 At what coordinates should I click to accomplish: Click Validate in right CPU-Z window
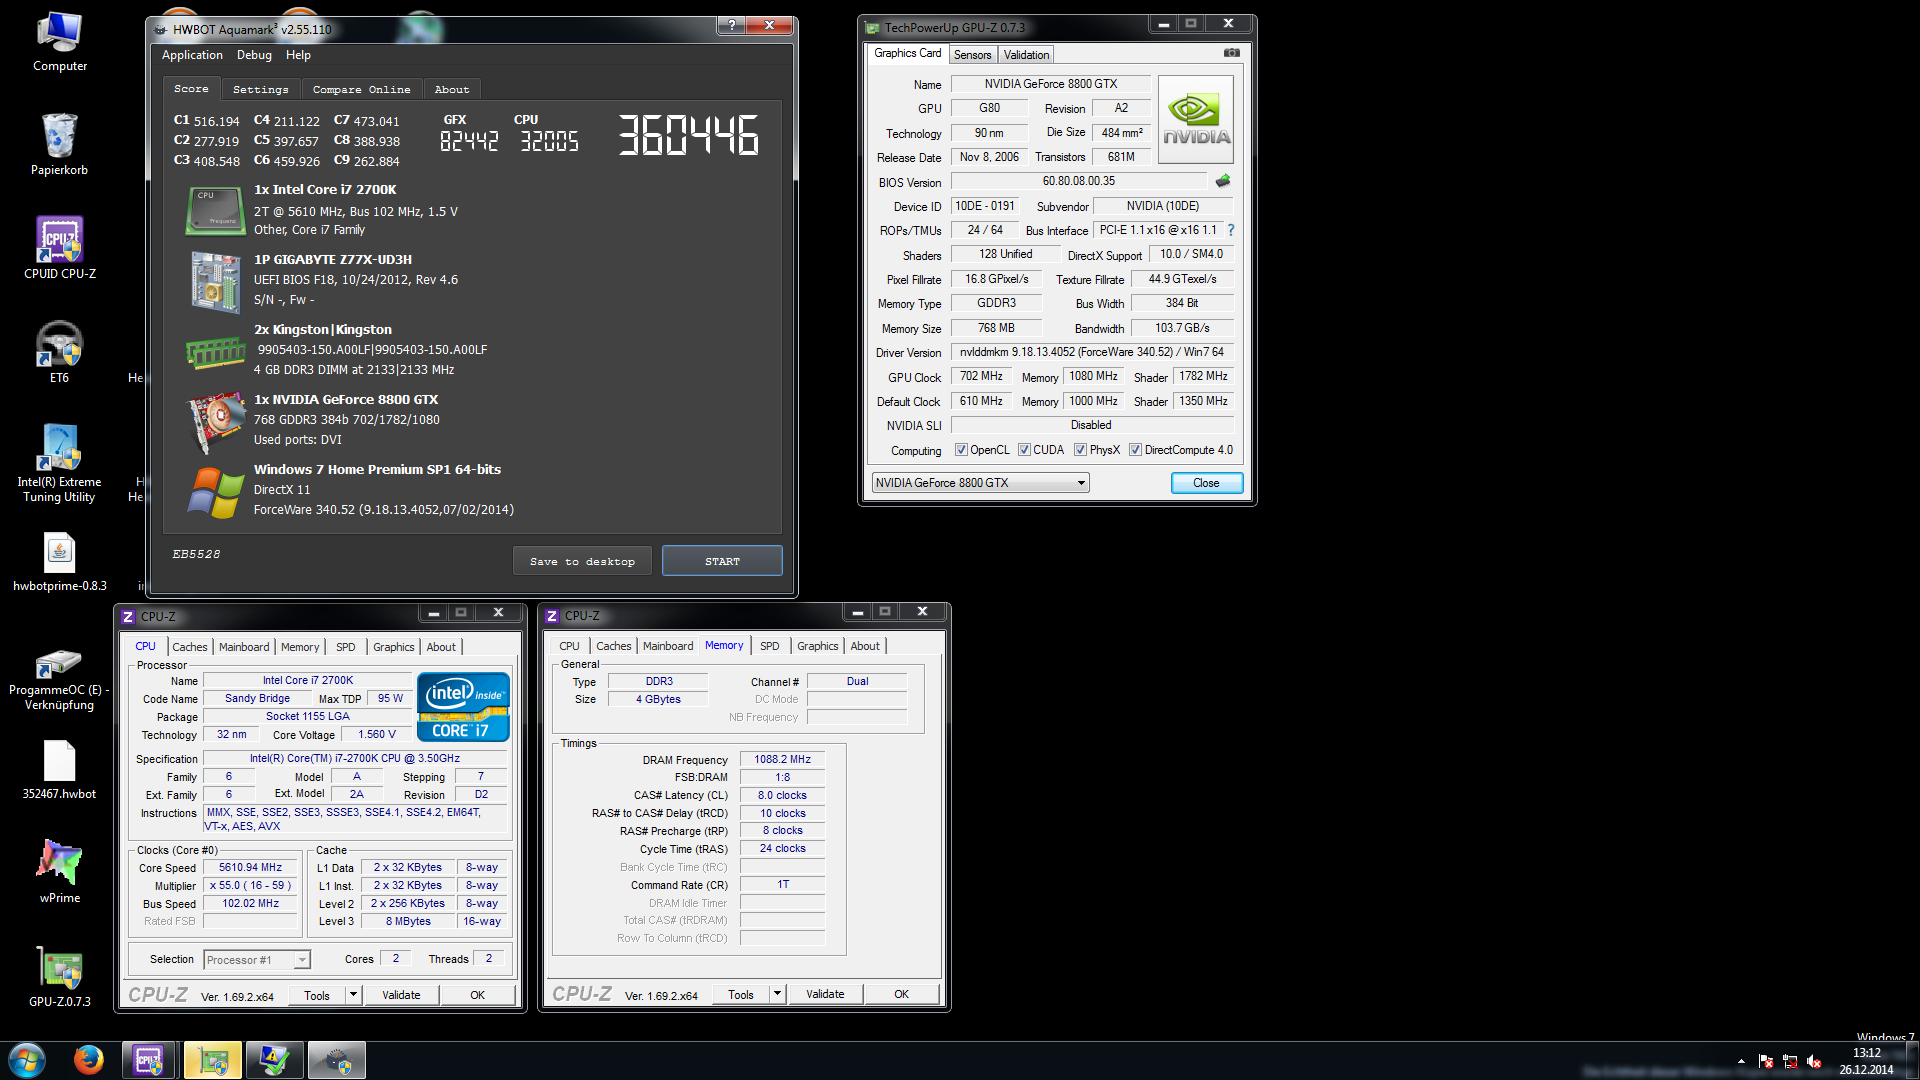click(x=825, y=994)
